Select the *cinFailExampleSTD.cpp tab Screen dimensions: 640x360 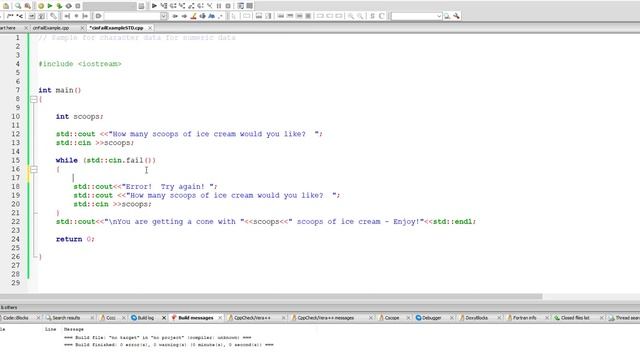116,28
